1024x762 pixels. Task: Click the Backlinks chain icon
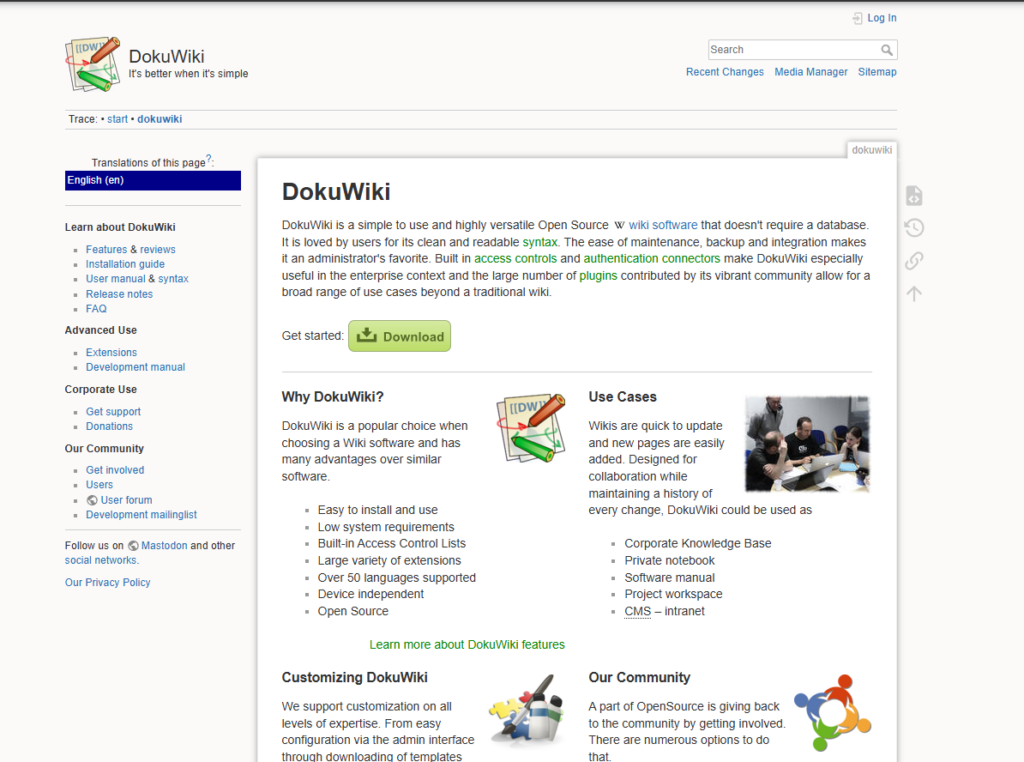coord(913,261)
